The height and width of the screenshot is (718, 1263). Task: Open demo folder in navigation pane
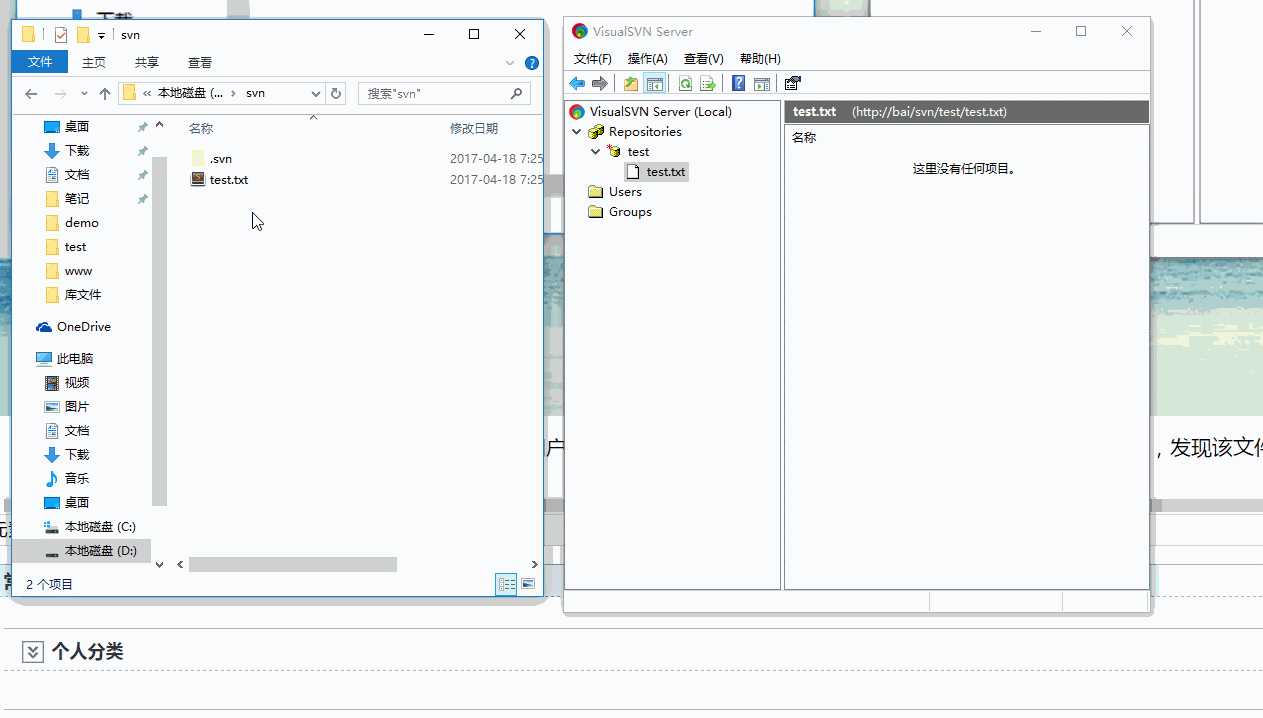tap(82, 223)
